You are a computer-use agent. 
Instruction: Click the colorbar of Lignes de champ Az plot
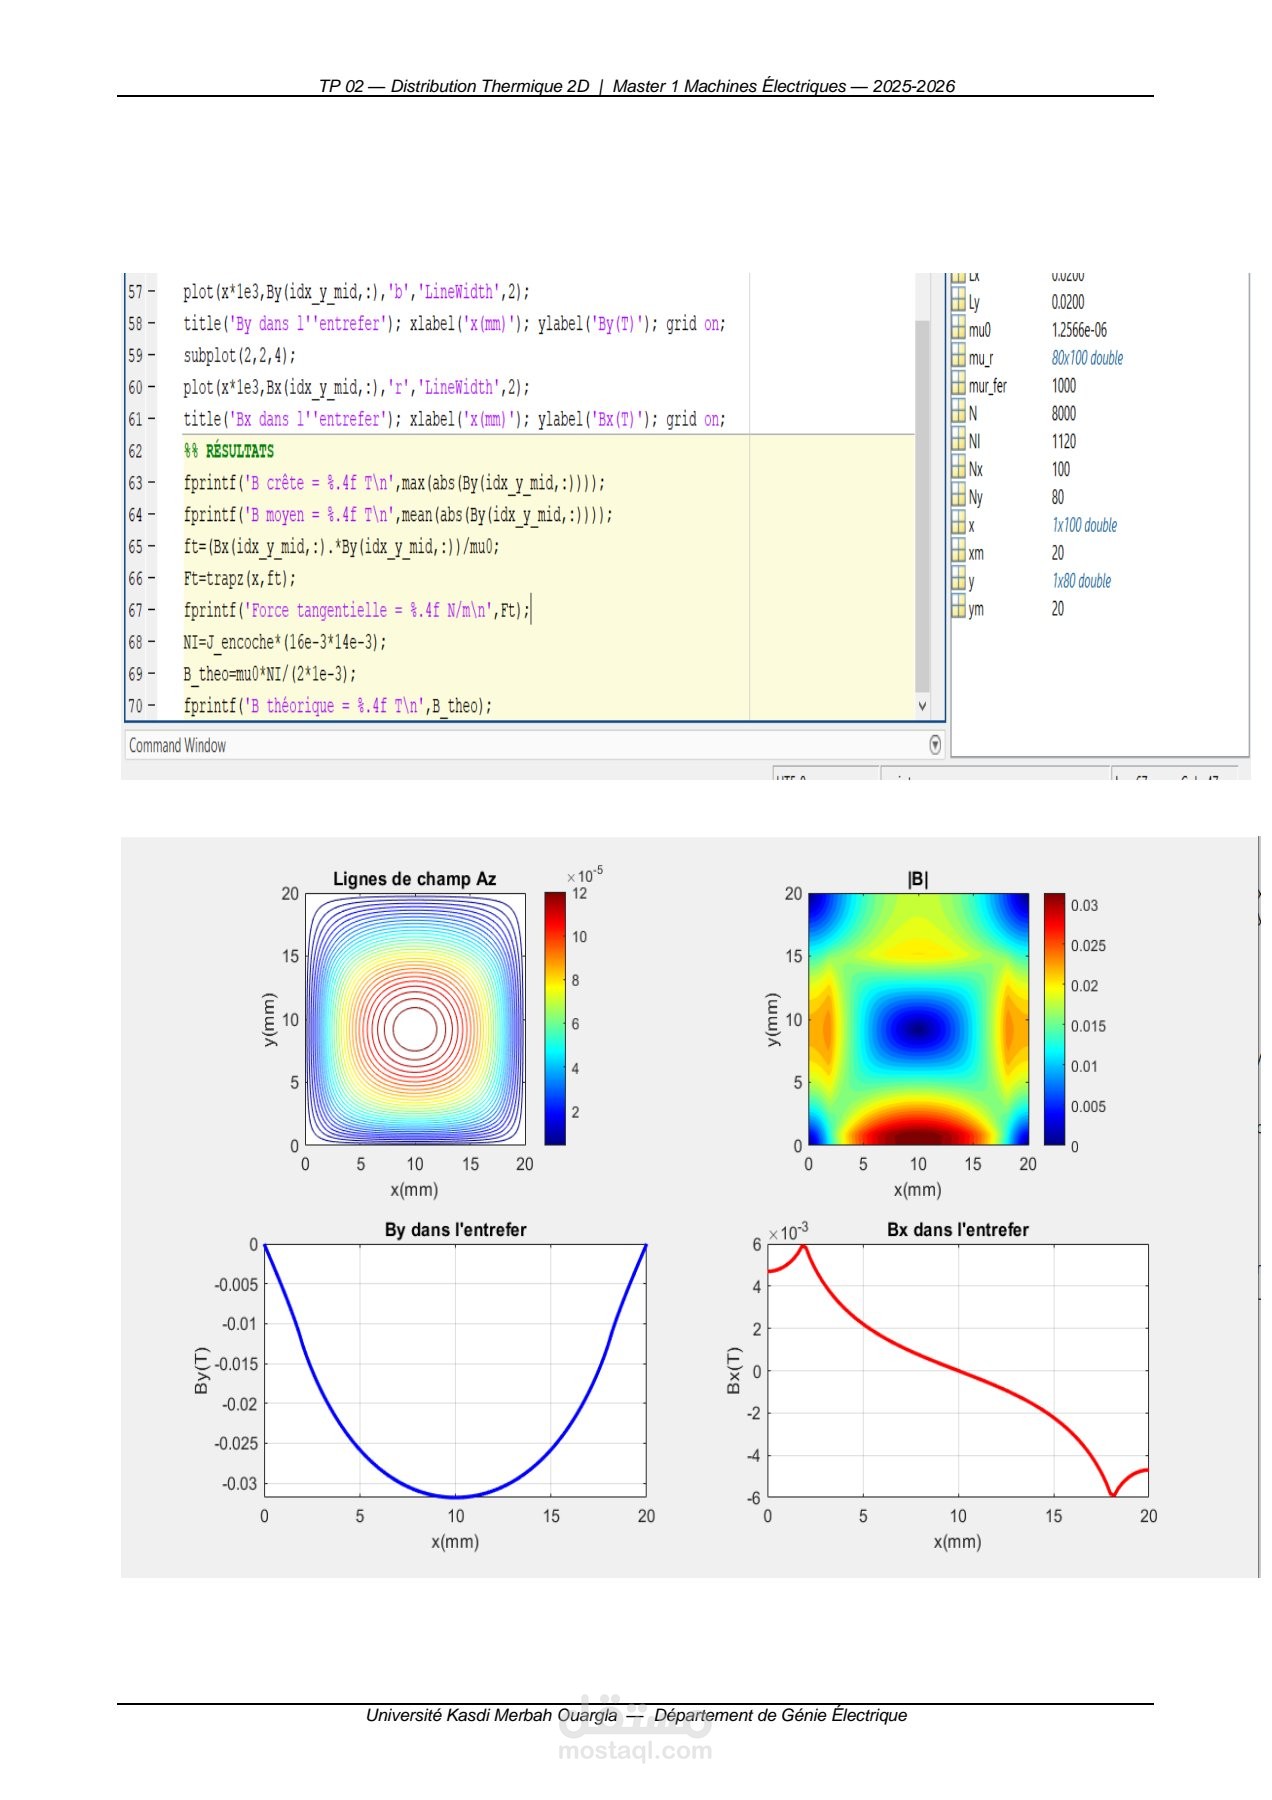coord(555,1018)
